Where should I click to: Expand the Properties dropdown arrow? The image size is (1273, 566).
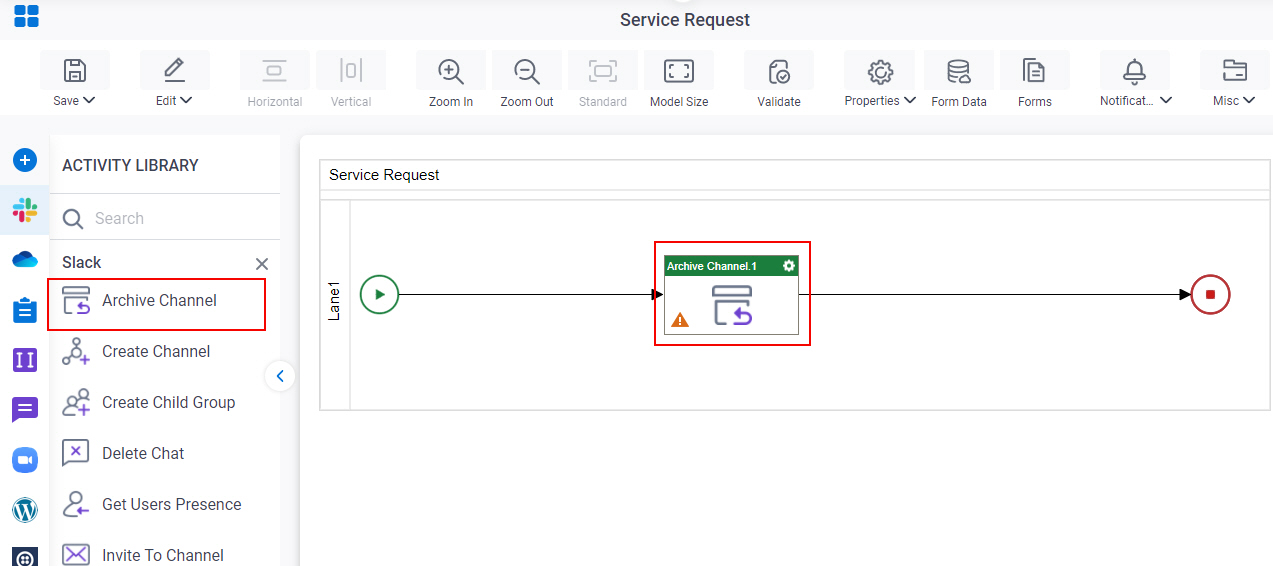pos(910,100)
